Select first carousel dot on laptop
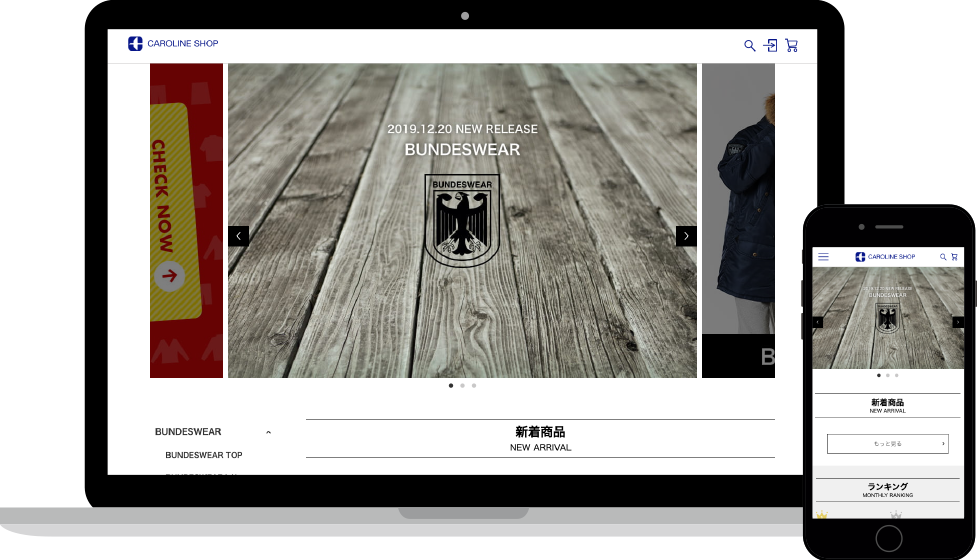Viewport: 980px width, 560px height. (451, 386)
